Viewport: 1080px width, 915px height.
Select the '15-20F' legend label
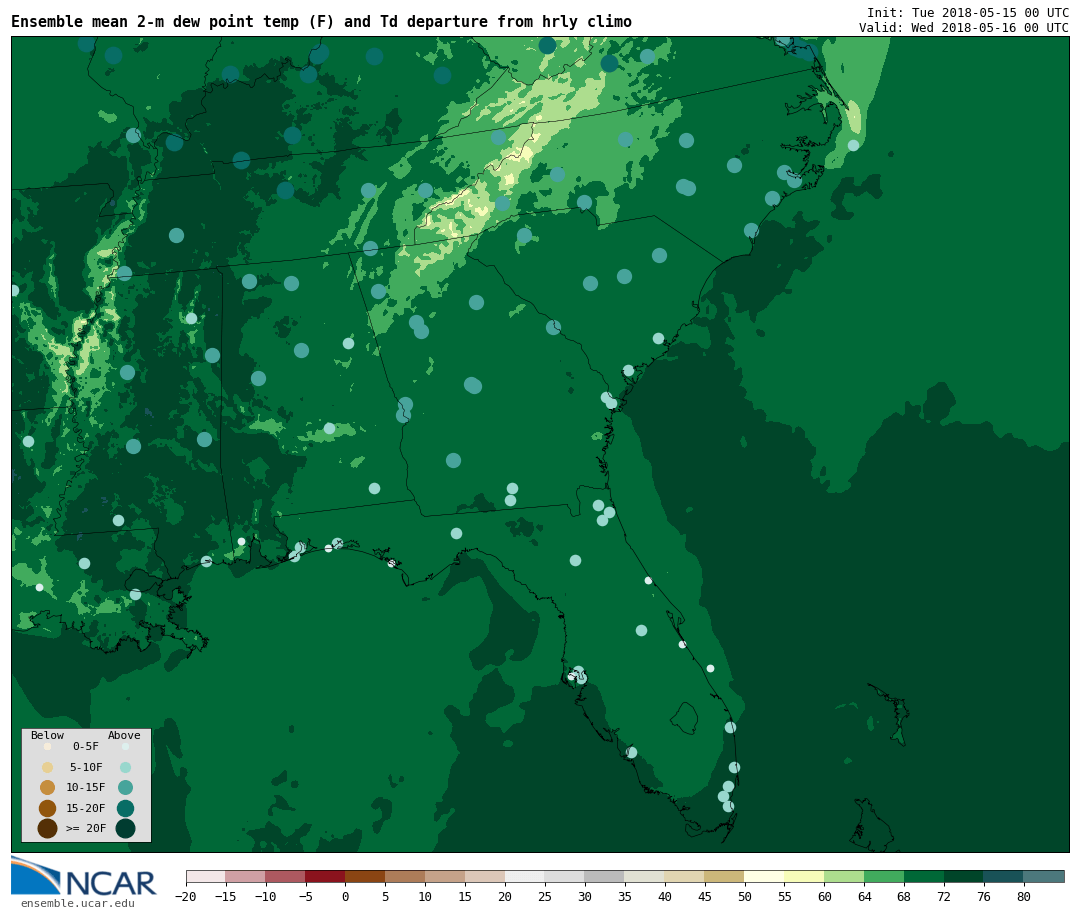click(86, 808)
